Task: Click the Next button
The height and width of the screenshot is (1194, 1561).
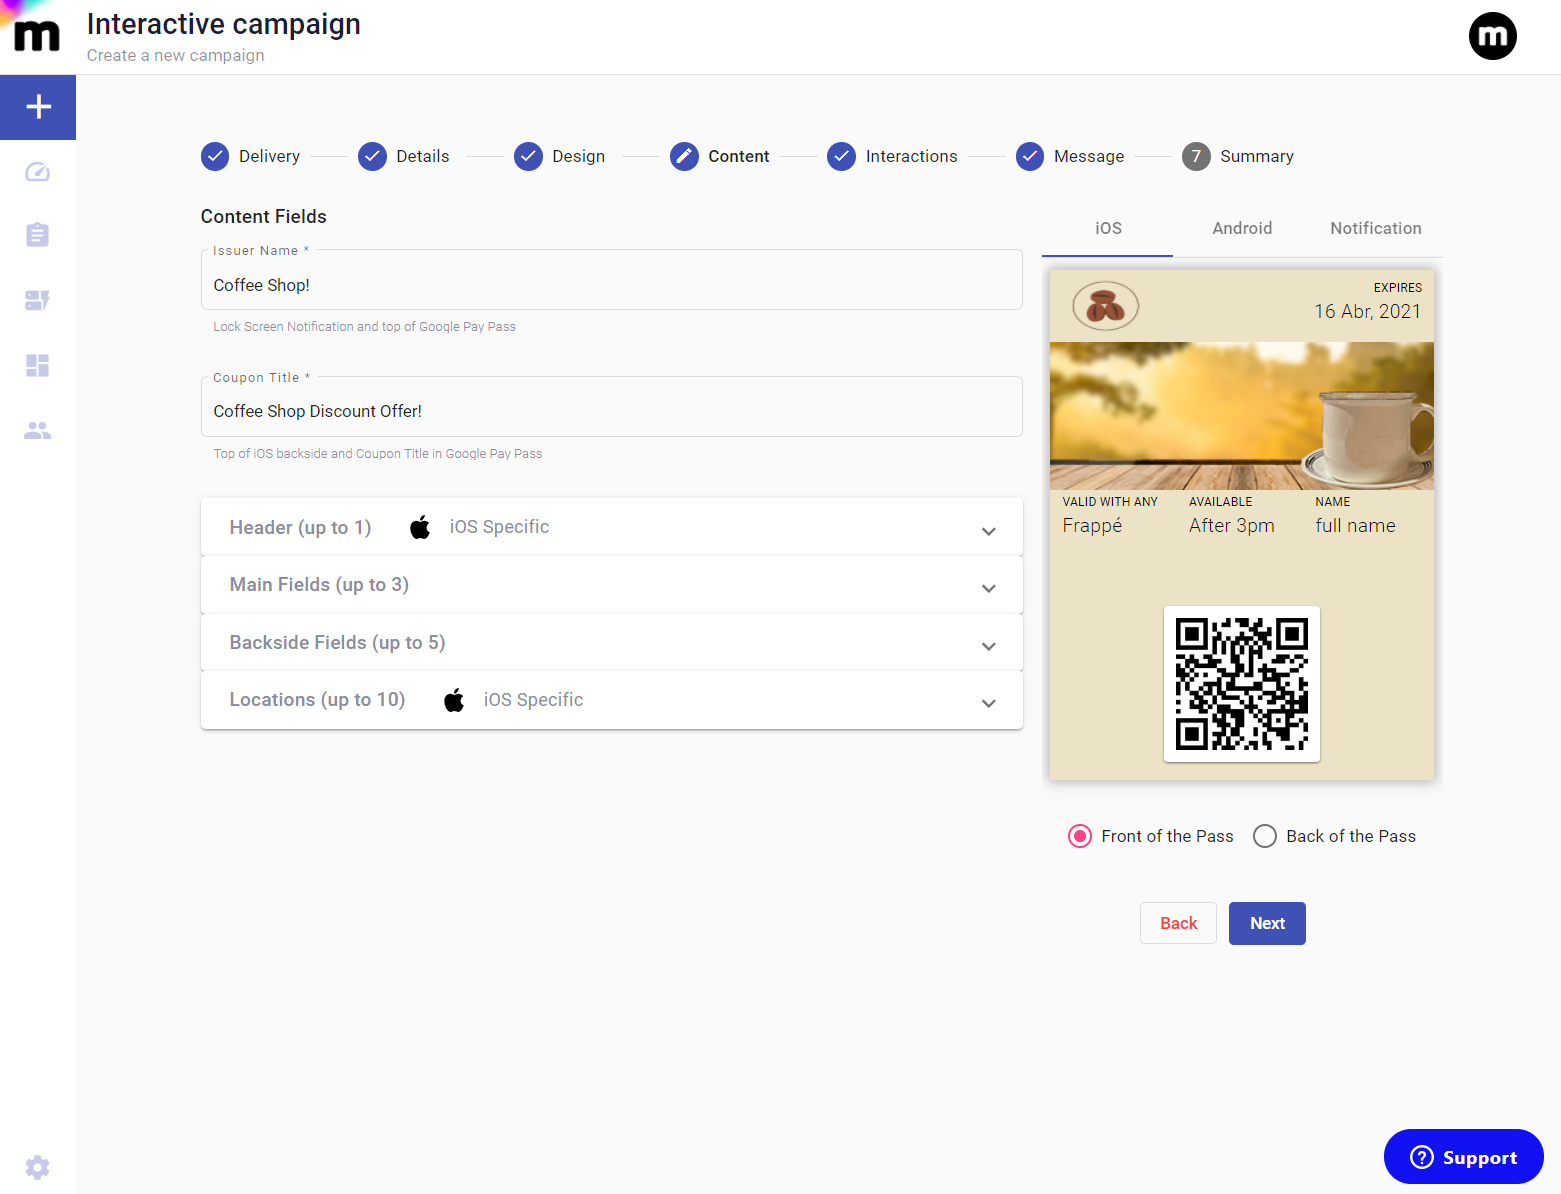Action: point(1266,923)
